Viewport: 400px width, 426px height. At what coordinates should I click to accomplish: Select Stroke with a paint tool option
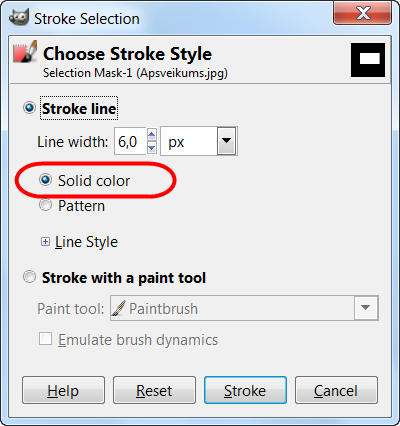tap(29, 277)
